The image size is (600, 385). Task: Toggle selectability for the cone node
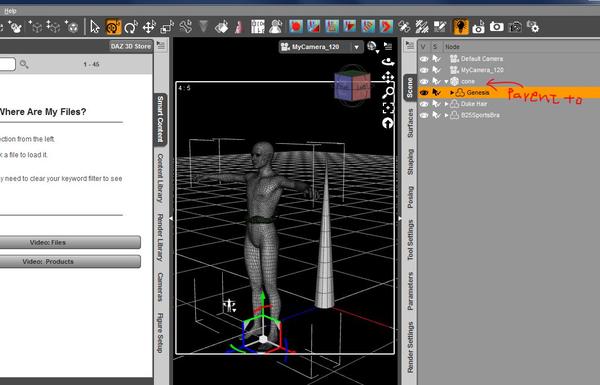(436, 82)
